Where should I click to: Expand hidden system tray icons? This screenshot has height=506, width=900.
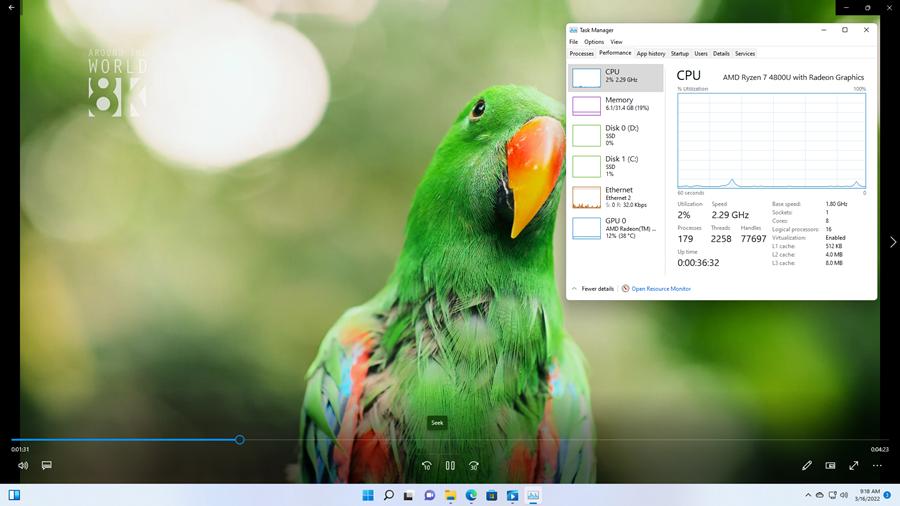[808, 495]
